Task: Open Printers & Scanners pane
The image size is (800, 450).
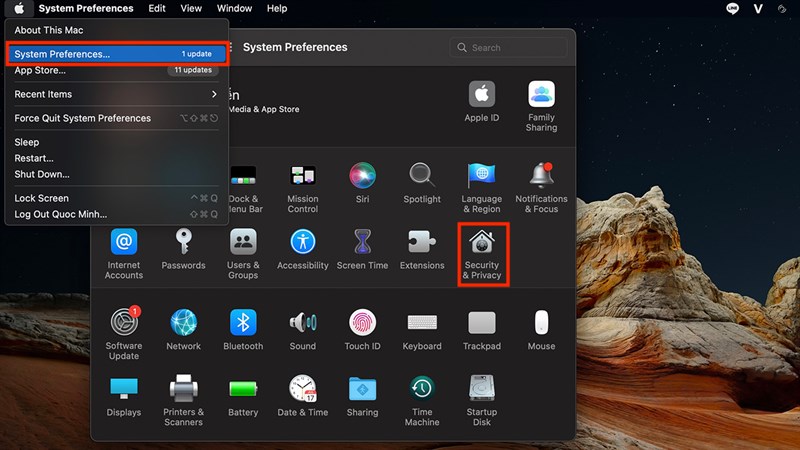Action: 184,400
